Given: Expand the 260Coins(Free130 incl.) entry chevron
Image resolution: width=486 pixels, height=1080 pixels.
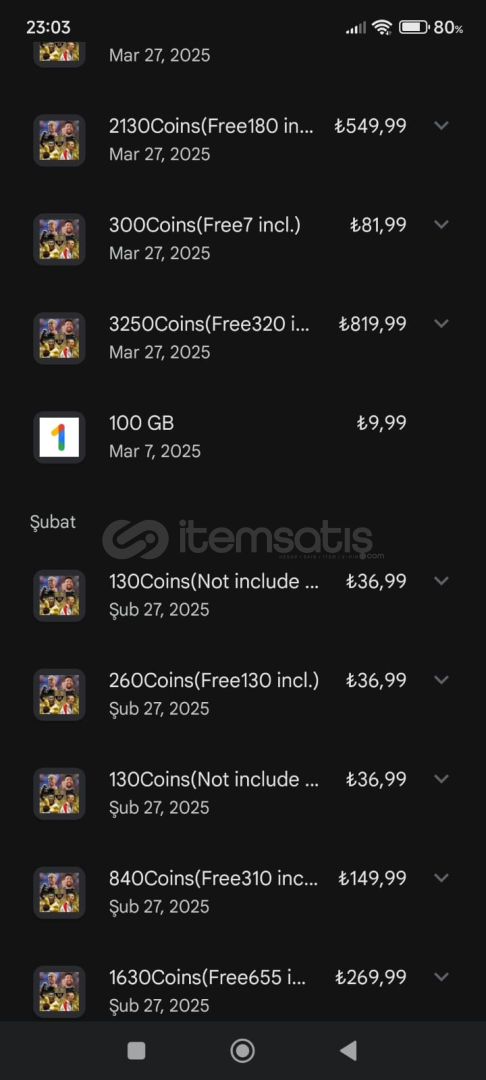Looking at the screenshot, I should coord(442,680).
